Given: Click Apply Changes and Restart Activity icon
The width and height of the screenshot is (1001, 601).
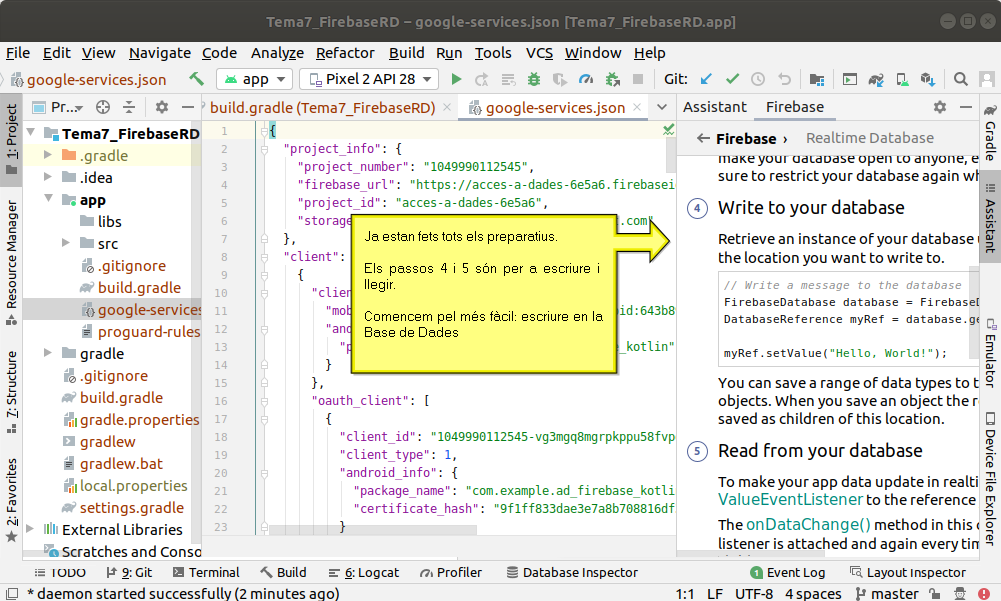Looking at the screenshot, I should pyautogui.click(x=482, y=79).
